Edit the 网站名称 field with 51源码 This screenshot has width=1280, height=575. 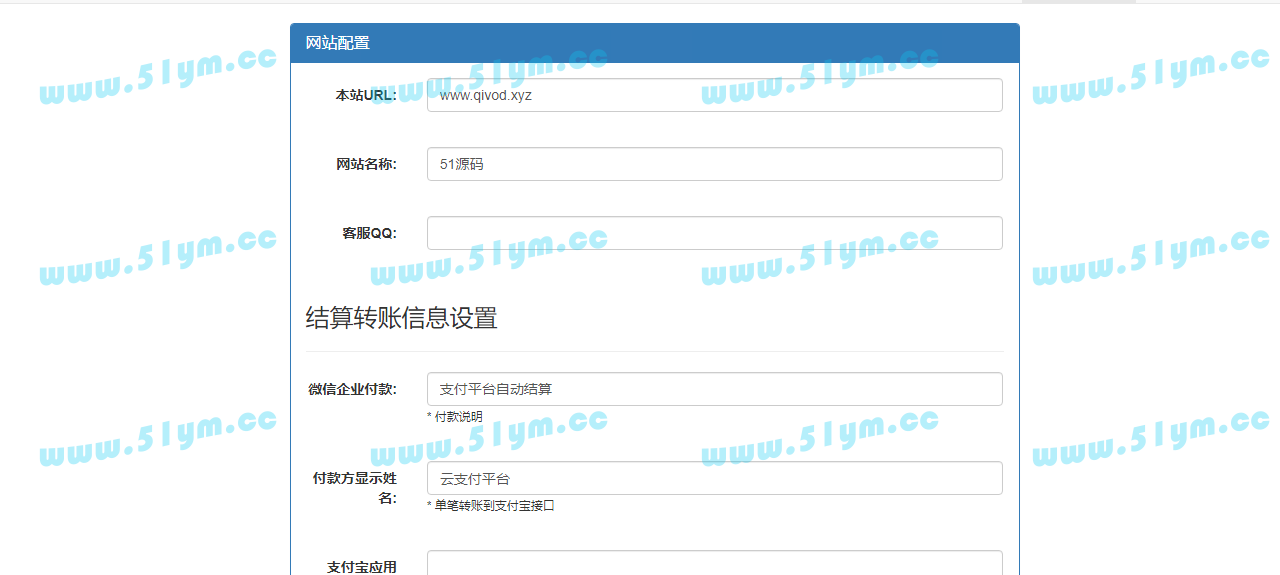point(714,164)
